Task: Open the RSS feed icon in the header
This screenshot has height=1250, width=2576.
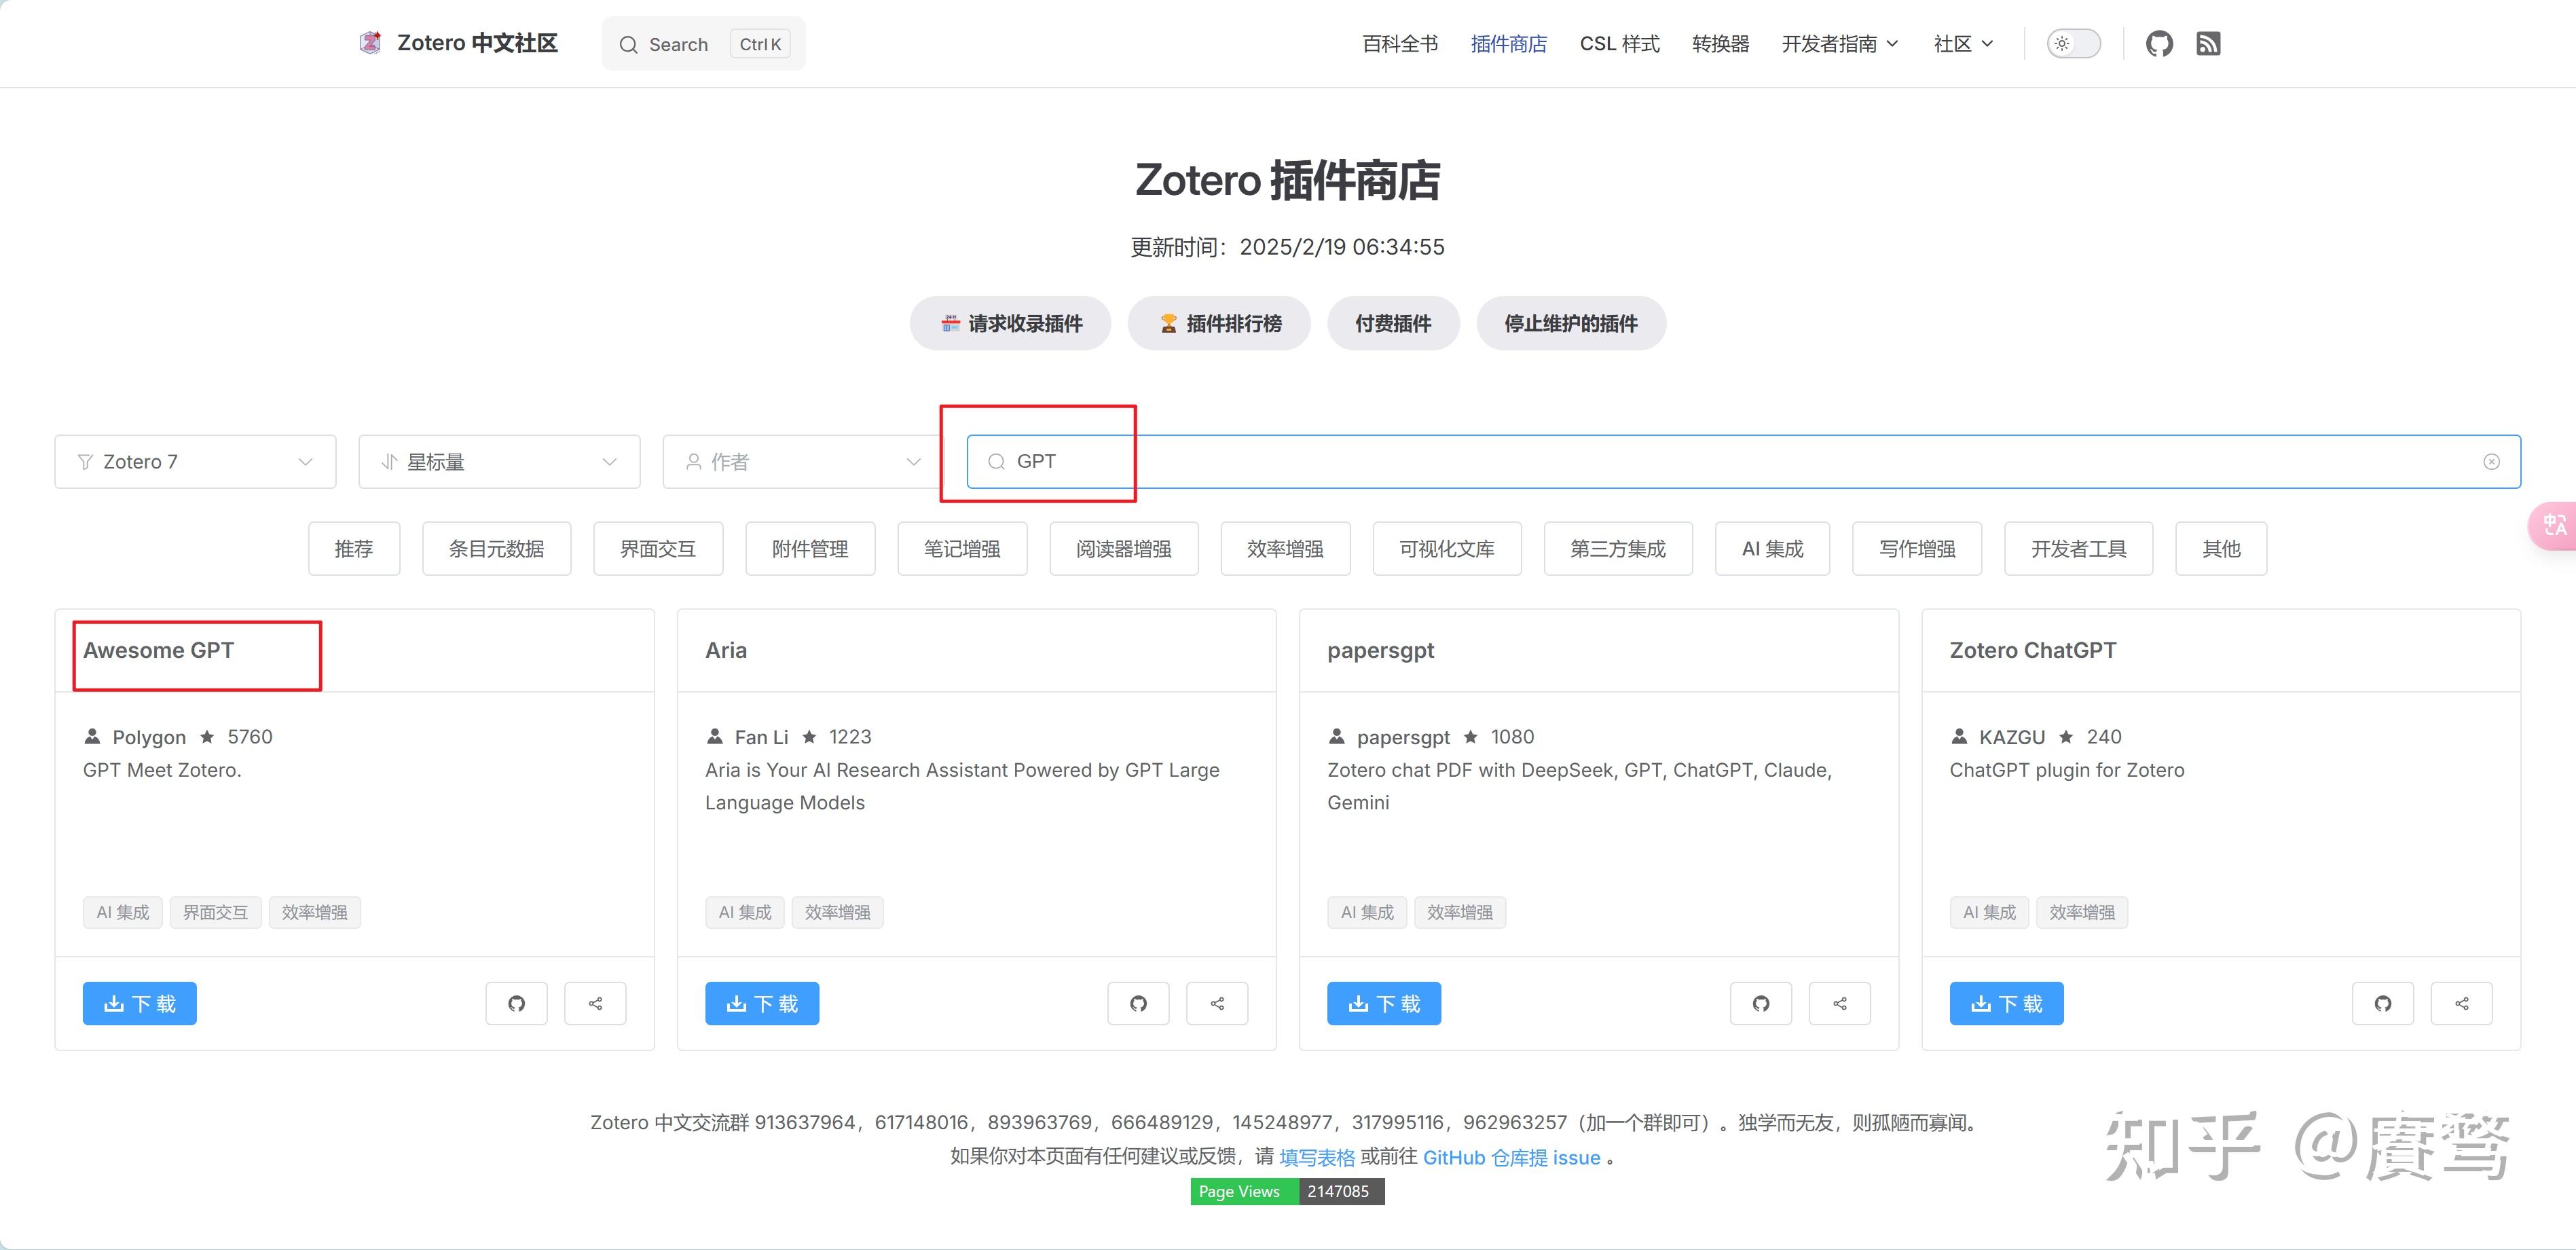Action: click(x=2209, y=43)
